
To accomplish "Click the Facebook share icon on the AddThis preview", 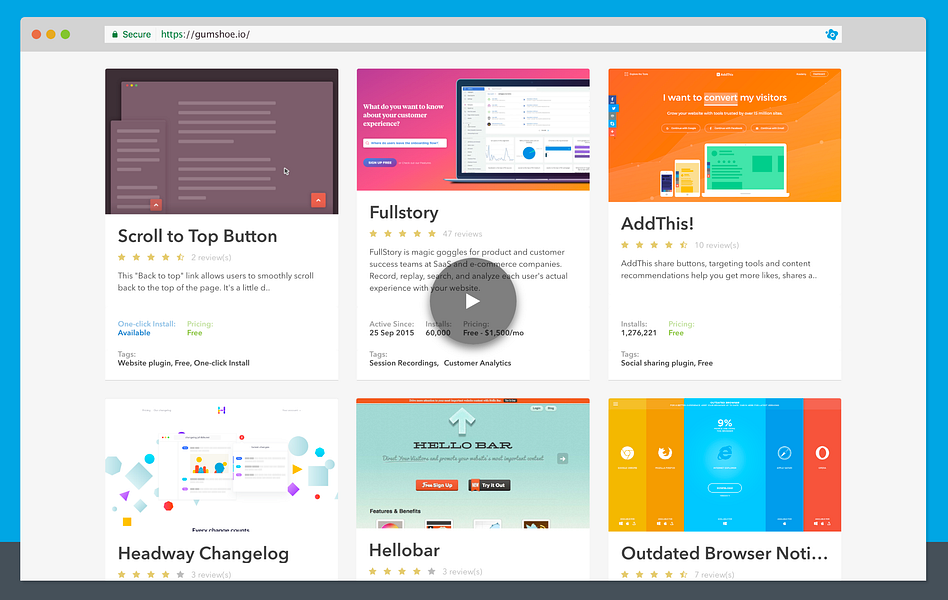I will (x=613, y=98).
